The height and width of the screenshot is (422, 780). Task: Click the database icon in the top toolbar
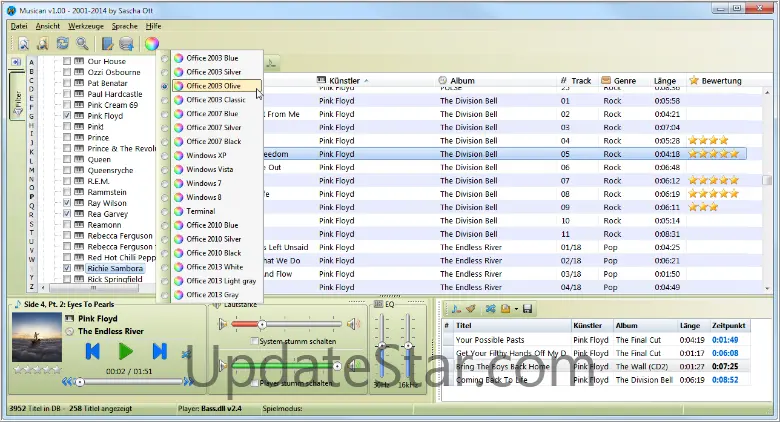[127, 43]
